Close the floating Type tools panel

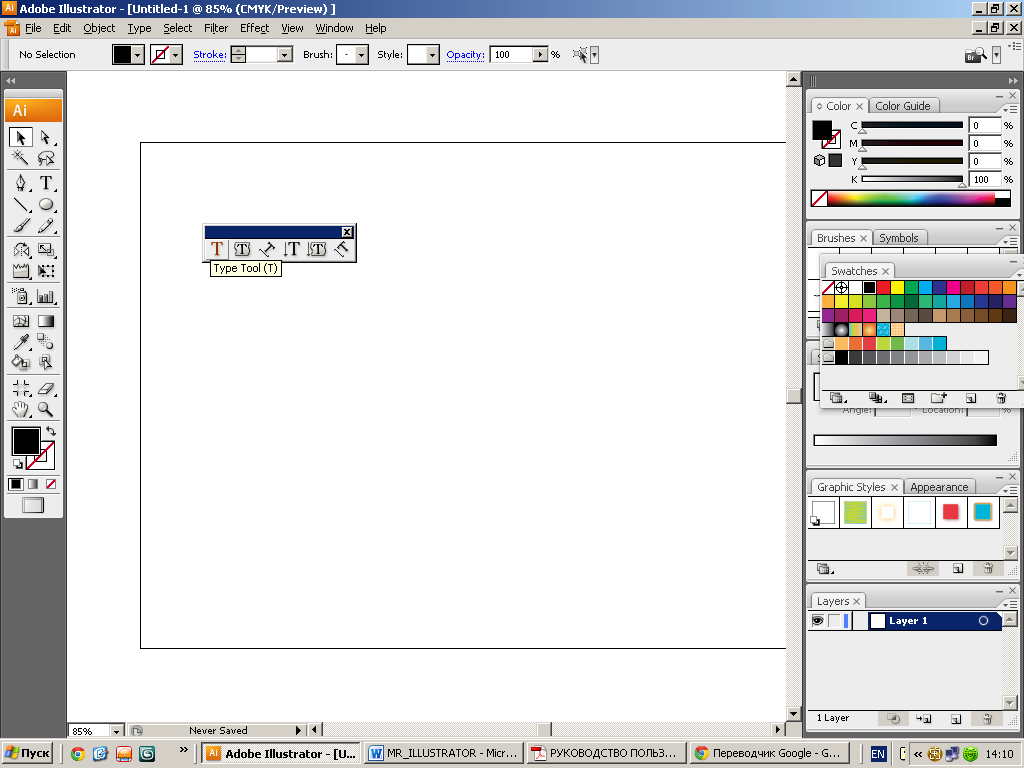click(347, 232)
